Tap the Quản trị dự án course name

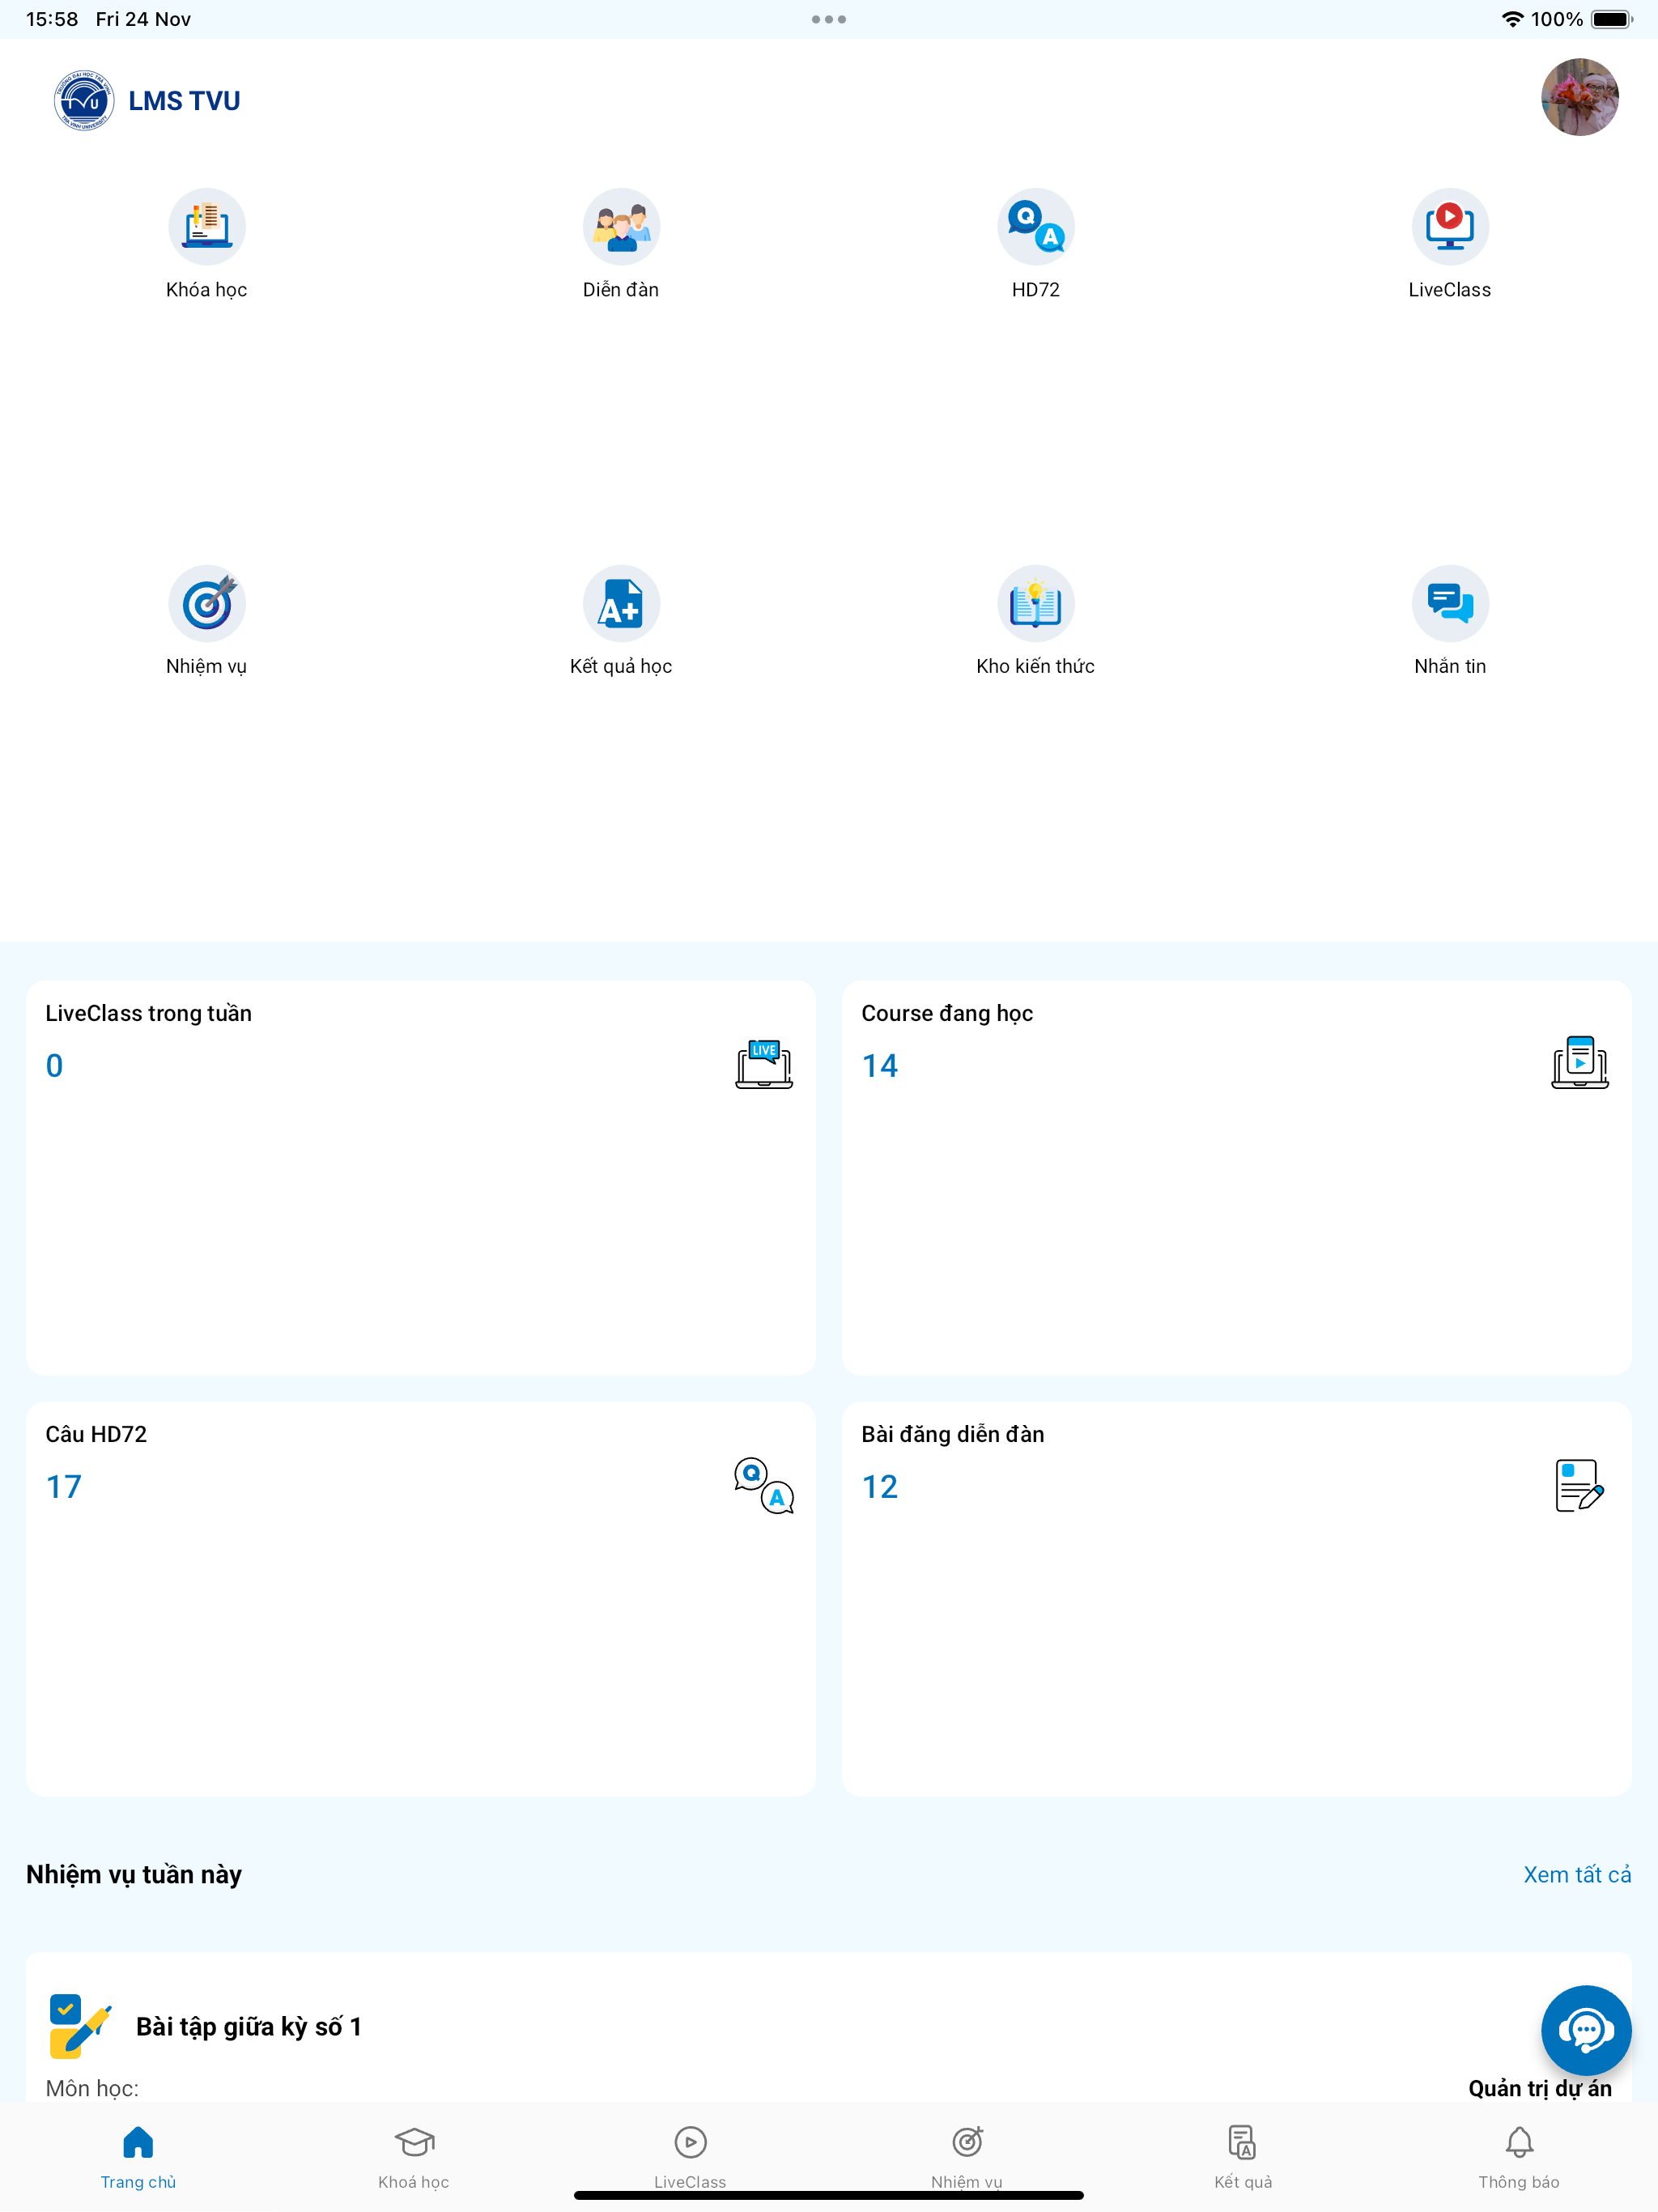[x=1540, y=2089]
